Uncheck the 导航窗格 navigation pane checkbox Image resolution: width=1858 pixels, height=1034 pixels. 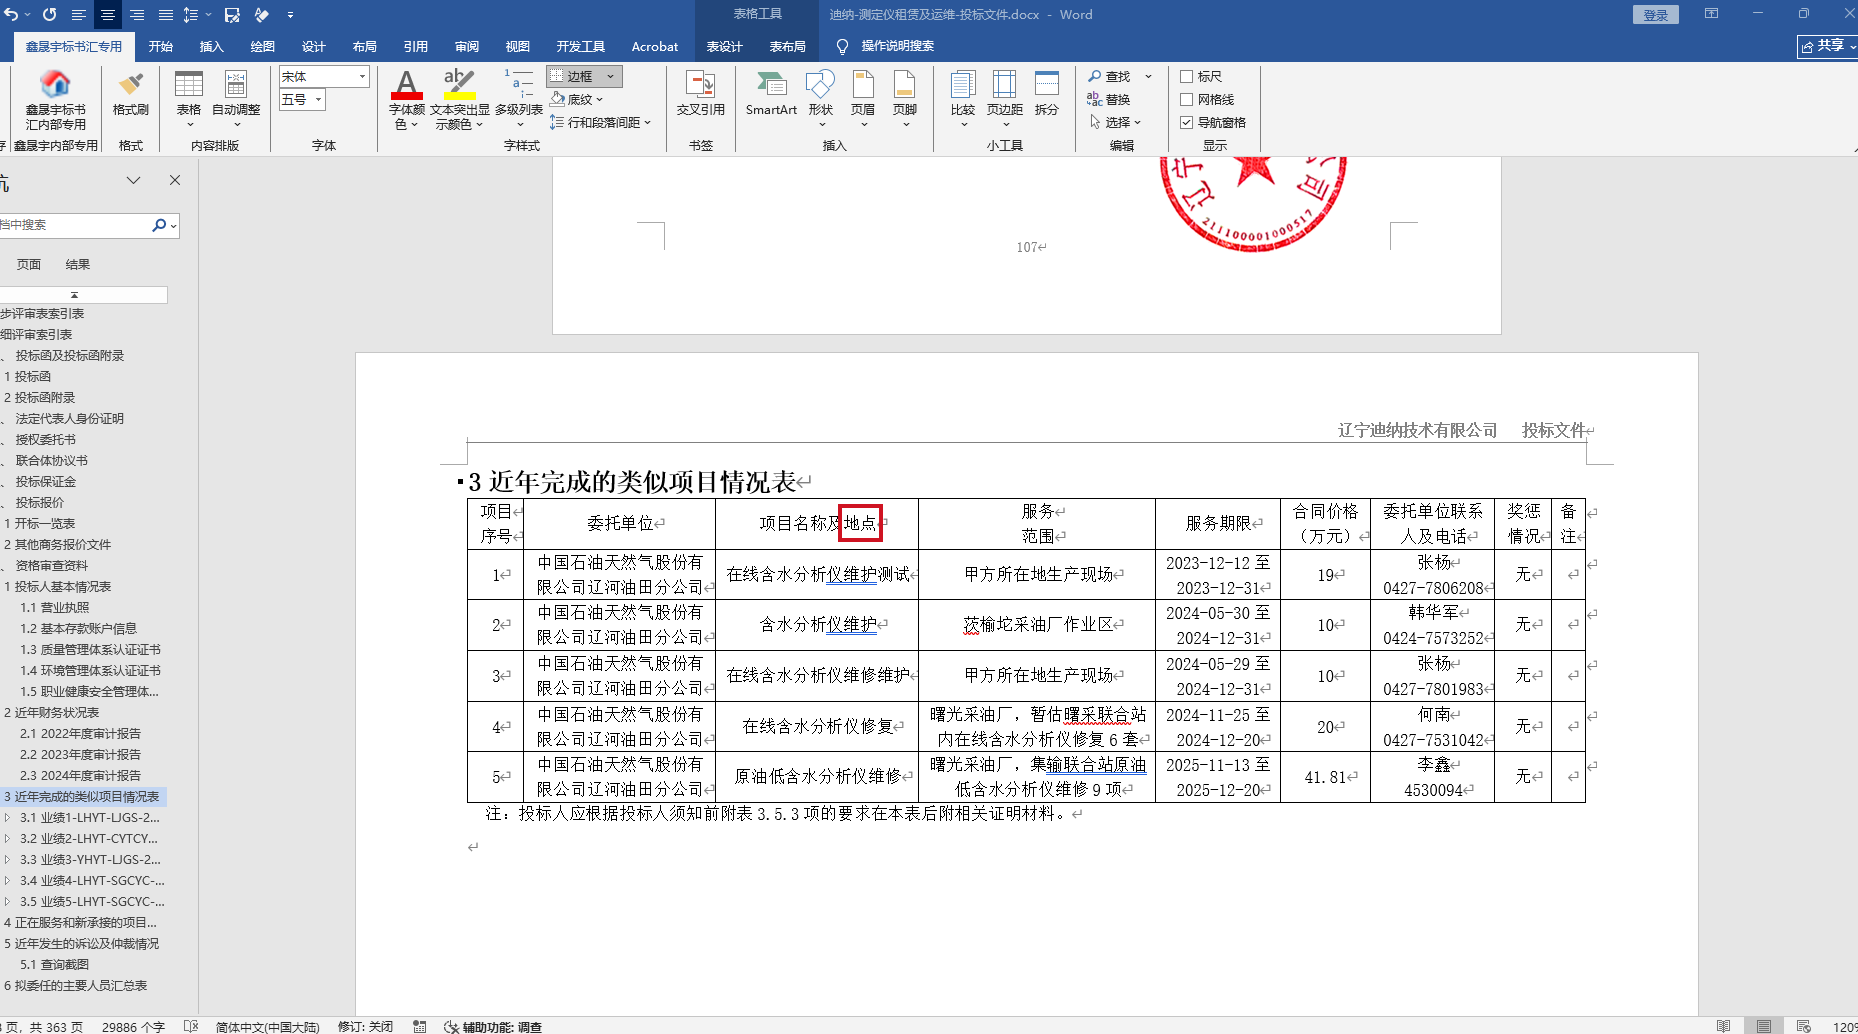(1186, 122)
